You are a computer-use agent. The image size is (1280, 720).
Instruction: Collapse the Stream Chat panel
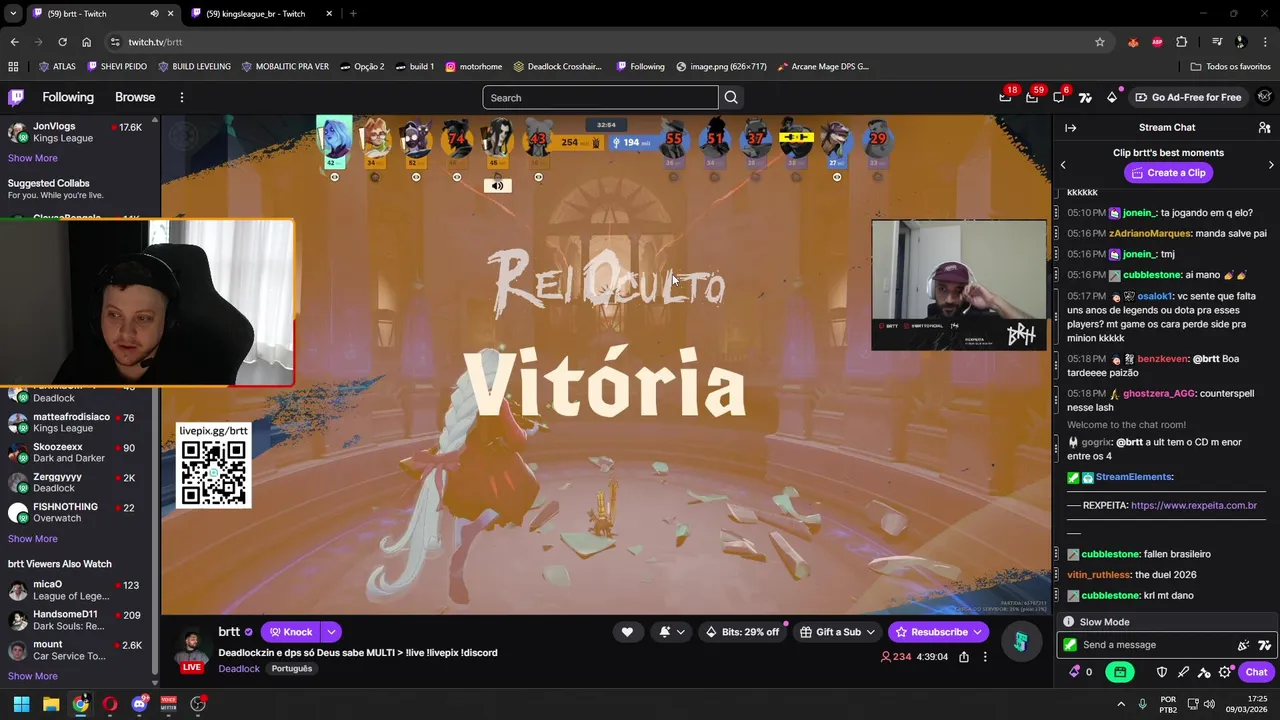(1070, 127)
